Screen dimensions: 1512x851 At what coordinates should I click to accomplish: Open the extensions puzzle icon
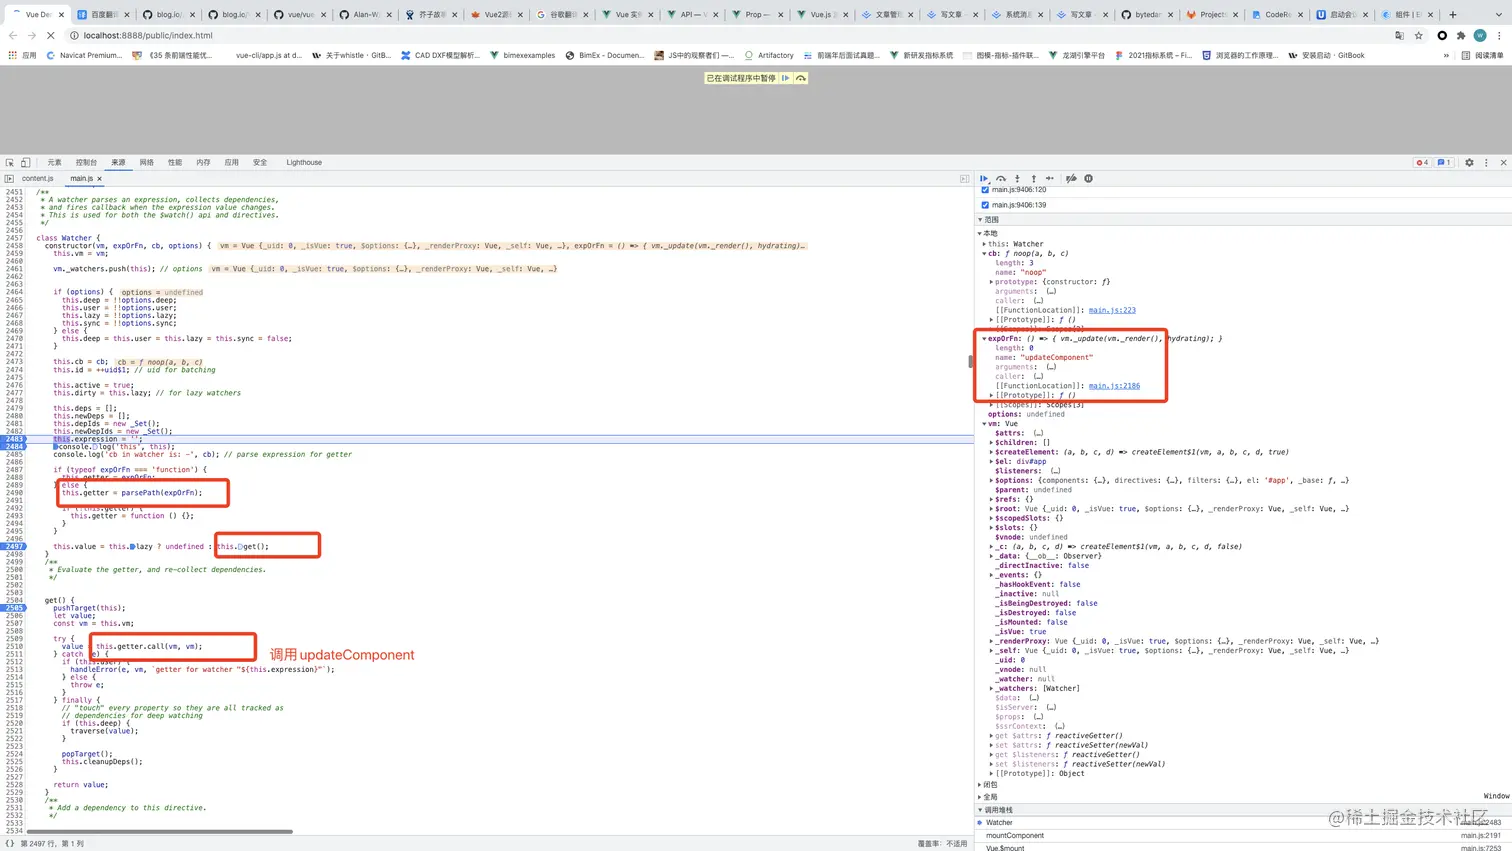tap(1461, 35)
